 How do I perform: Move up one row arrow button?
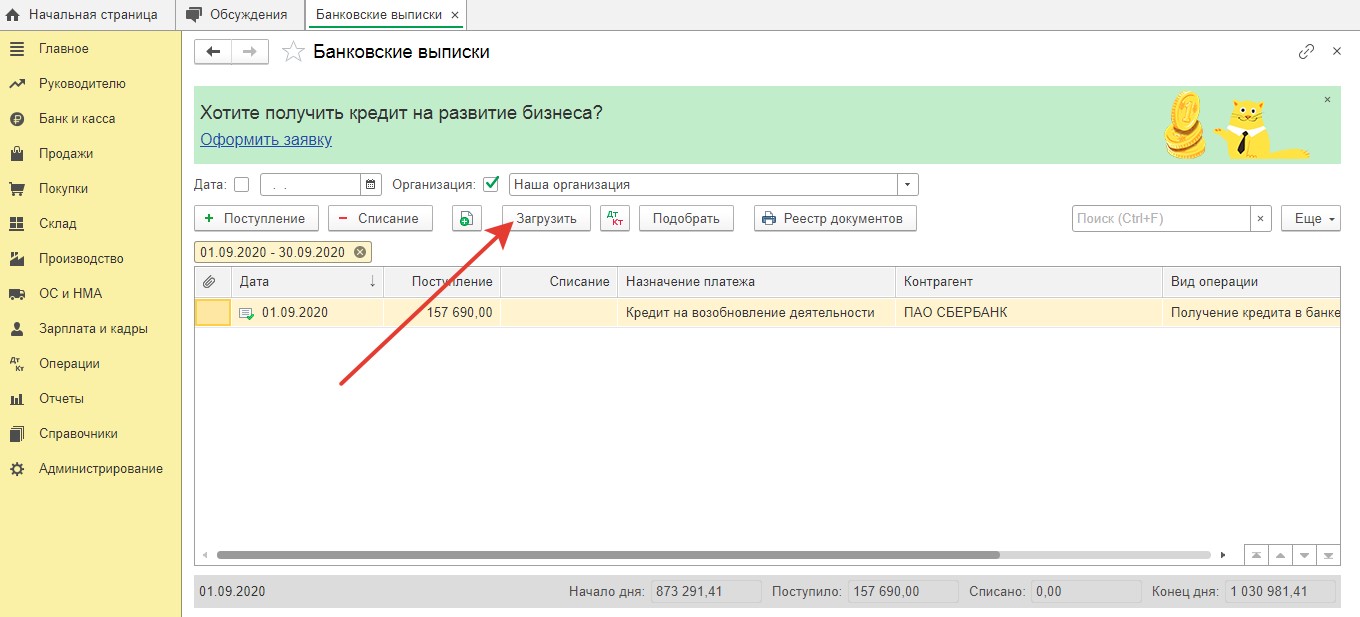pos(1280,555)
